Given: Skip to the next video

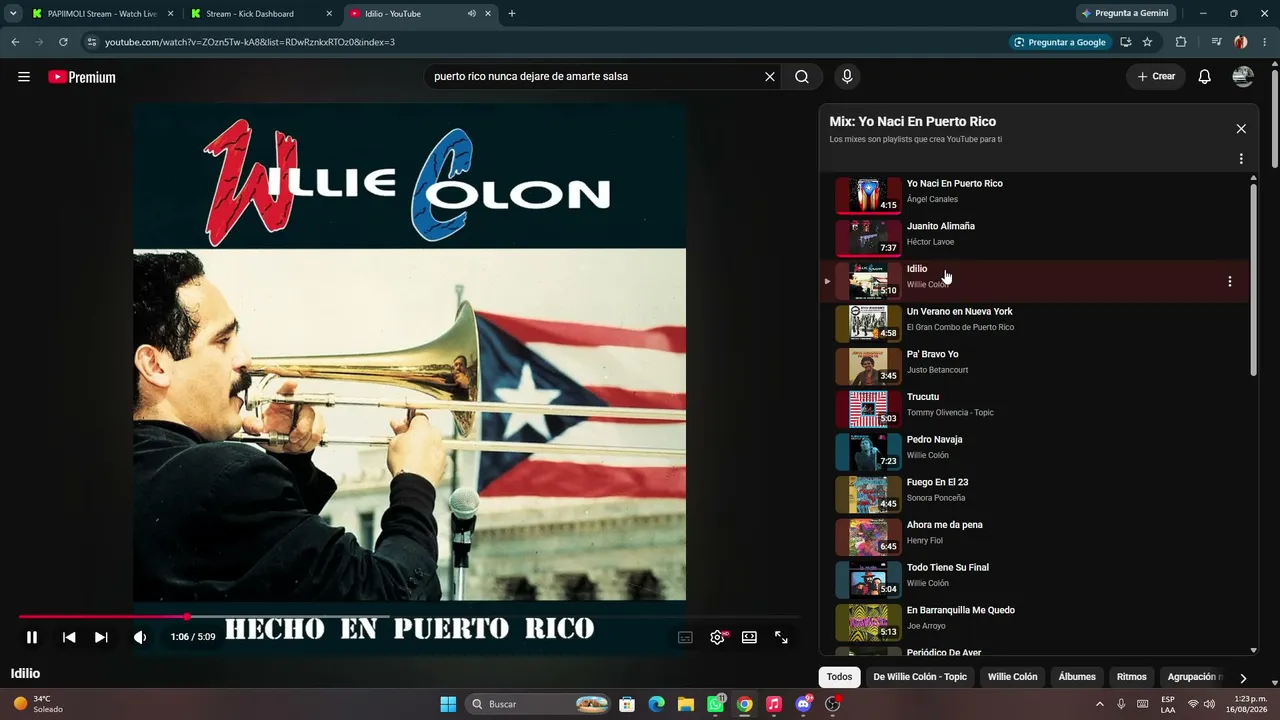Looking at the screenshot, I should [x=101, y=637].
